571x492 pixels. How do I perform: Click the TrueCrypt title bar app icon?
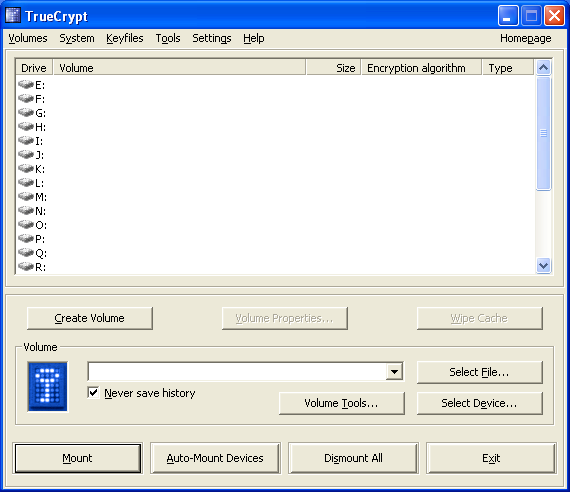[x=13, y=16]
